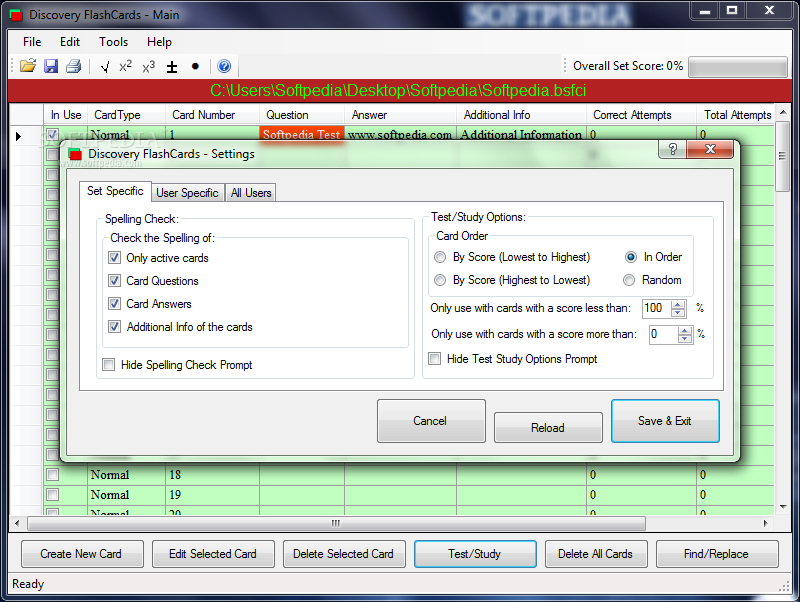
Task: Enable Hide Test Study Options Prompt
Action: point(435,359)
